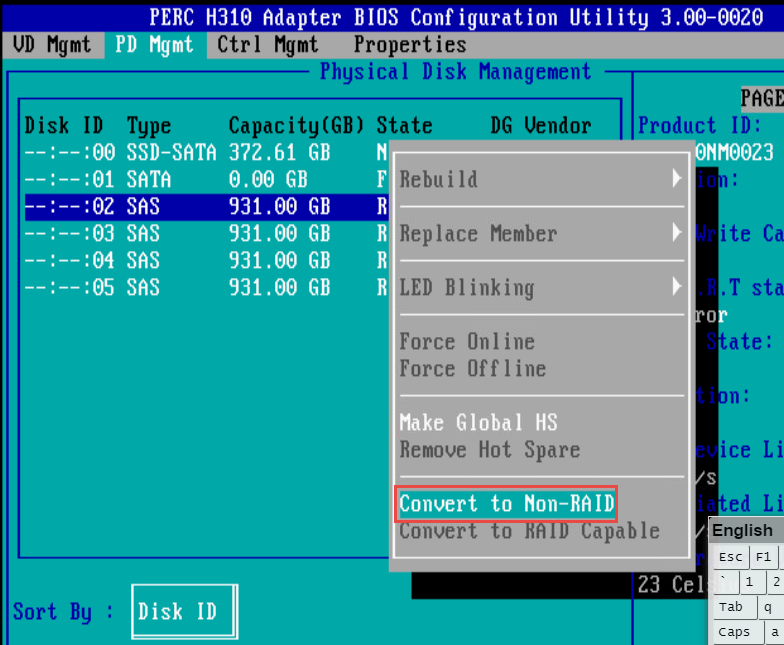Choose Remove Hot Spare option
The height and width of the screenshot is (645, 784).
[490, 450]
